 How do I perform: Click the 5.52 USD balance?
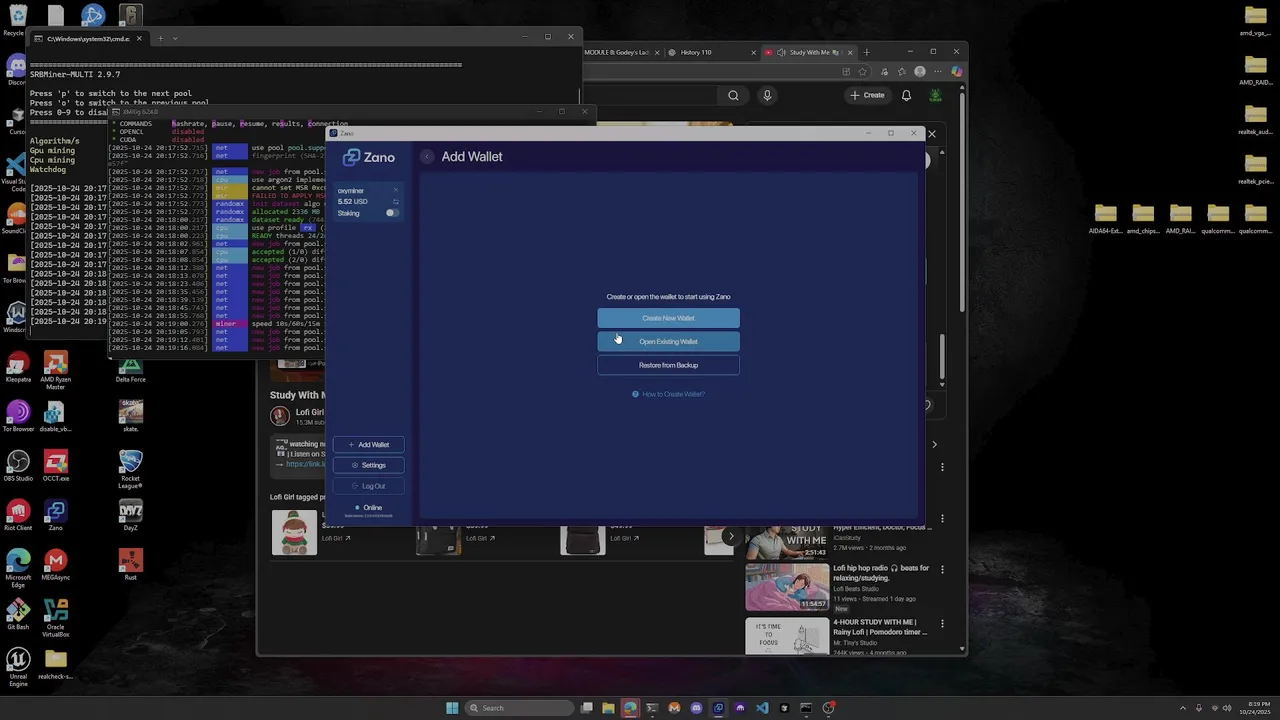[352, 202]
